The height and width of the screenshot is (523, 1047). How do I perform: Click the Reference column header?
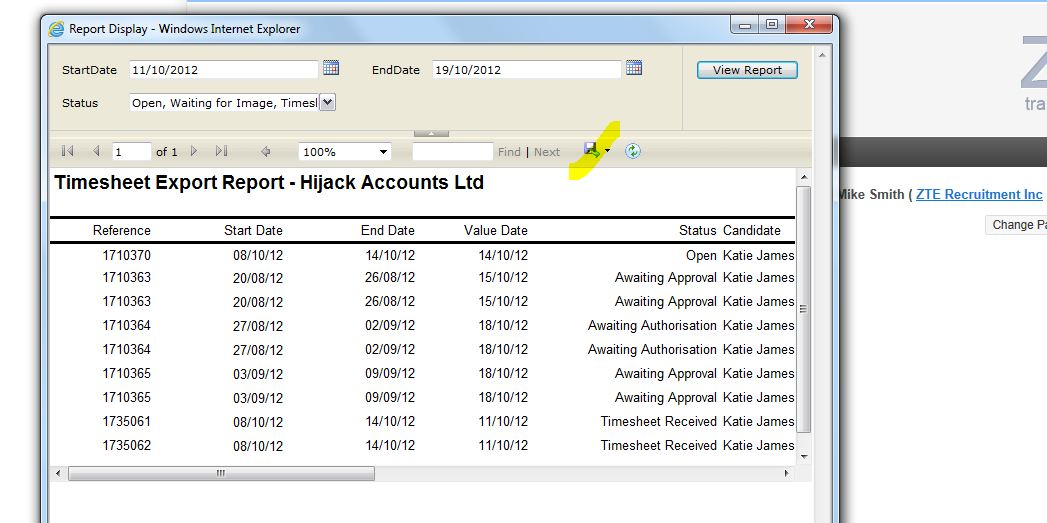point(122,230)
